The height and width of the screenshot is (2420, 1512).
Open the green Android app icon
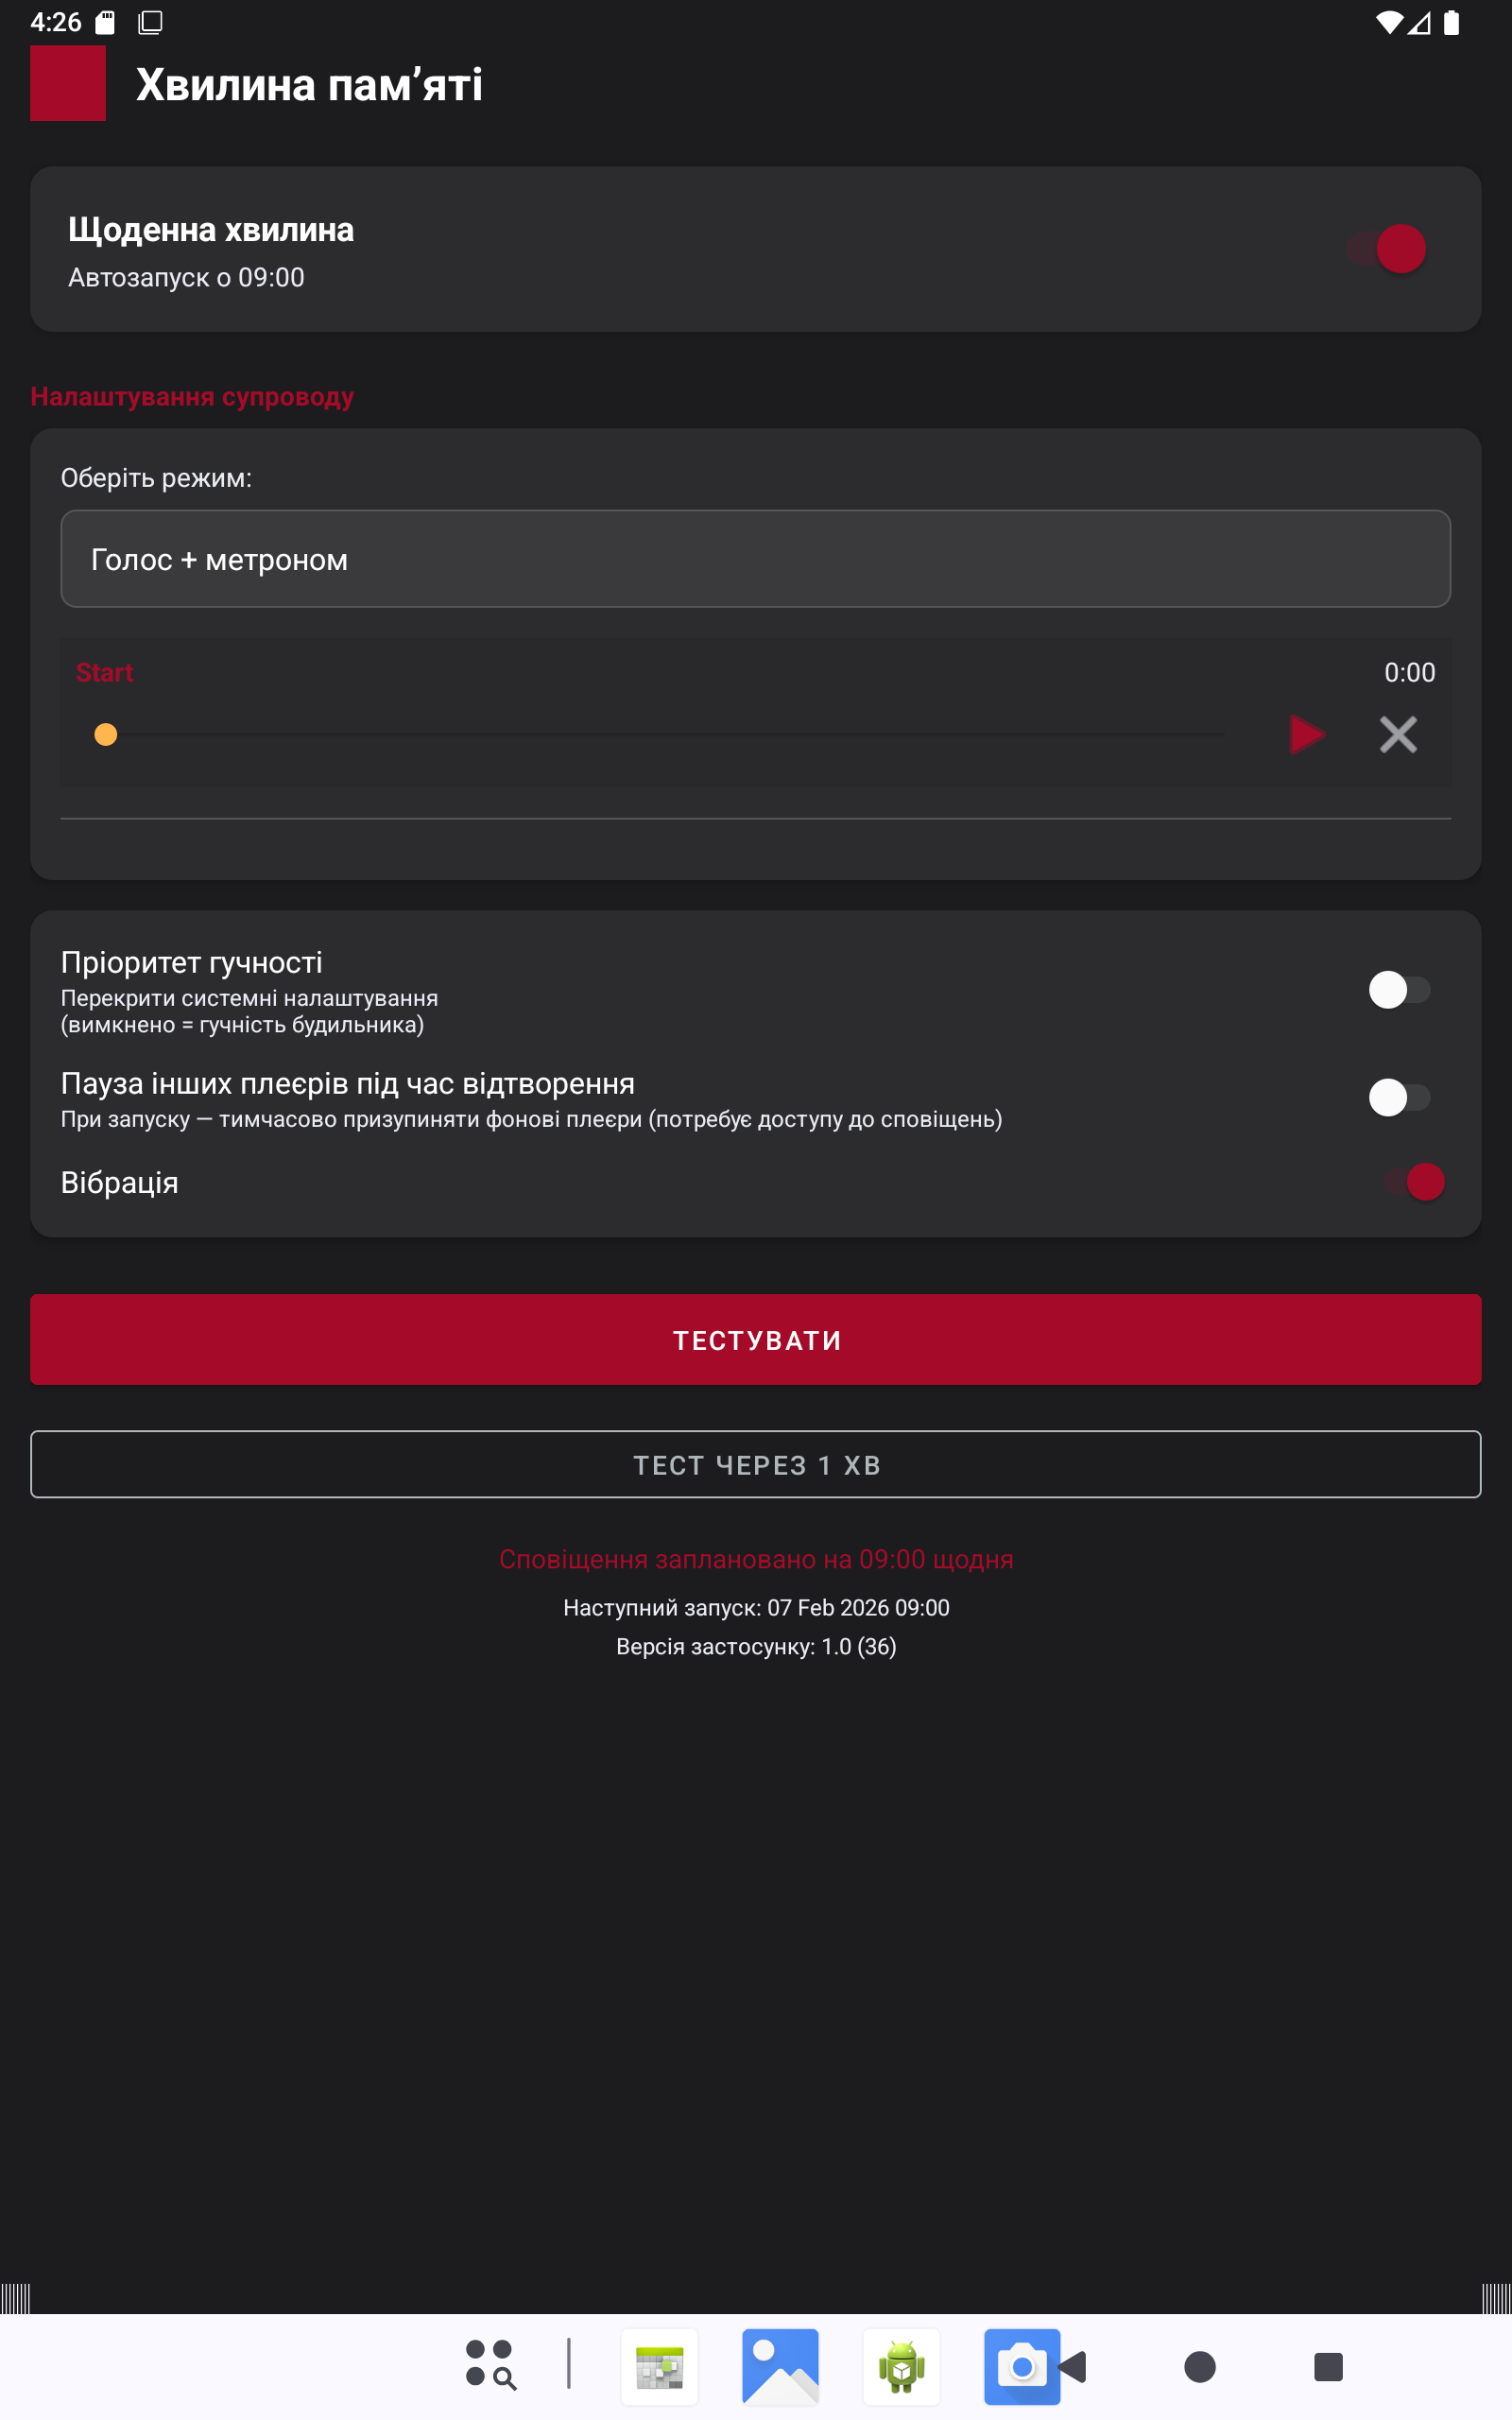pyautogui.click(x=901, y=2366)
